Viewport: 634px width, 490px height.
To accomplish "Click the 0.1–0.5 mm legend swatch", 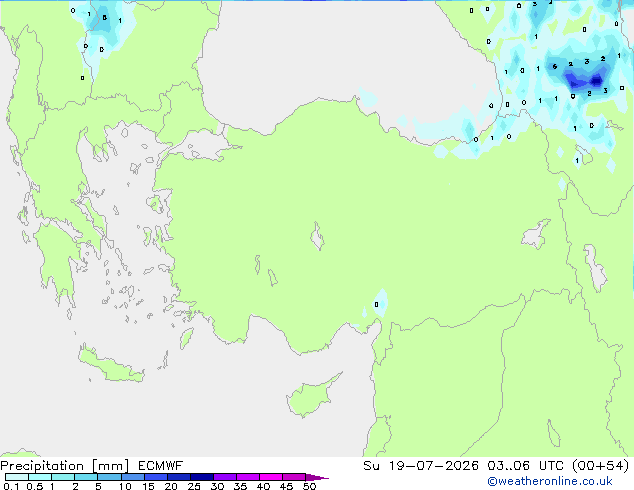I will (x=17, y=477).
